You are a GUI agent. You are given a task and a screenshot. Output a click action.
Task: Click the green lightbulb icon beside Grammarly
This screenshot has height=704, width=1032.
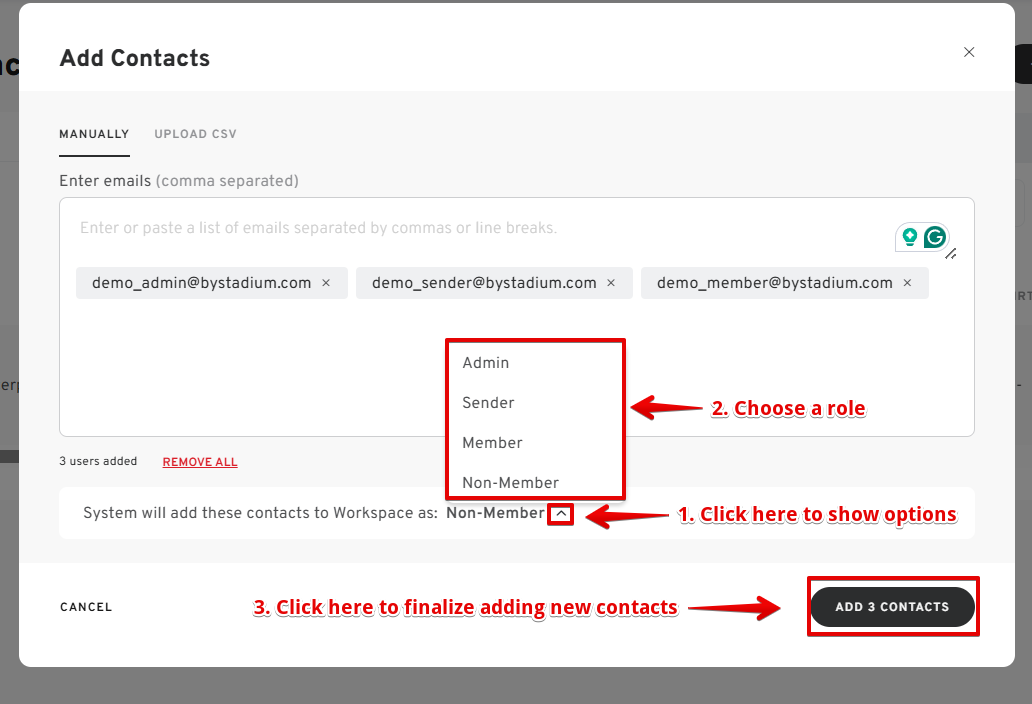909,237
